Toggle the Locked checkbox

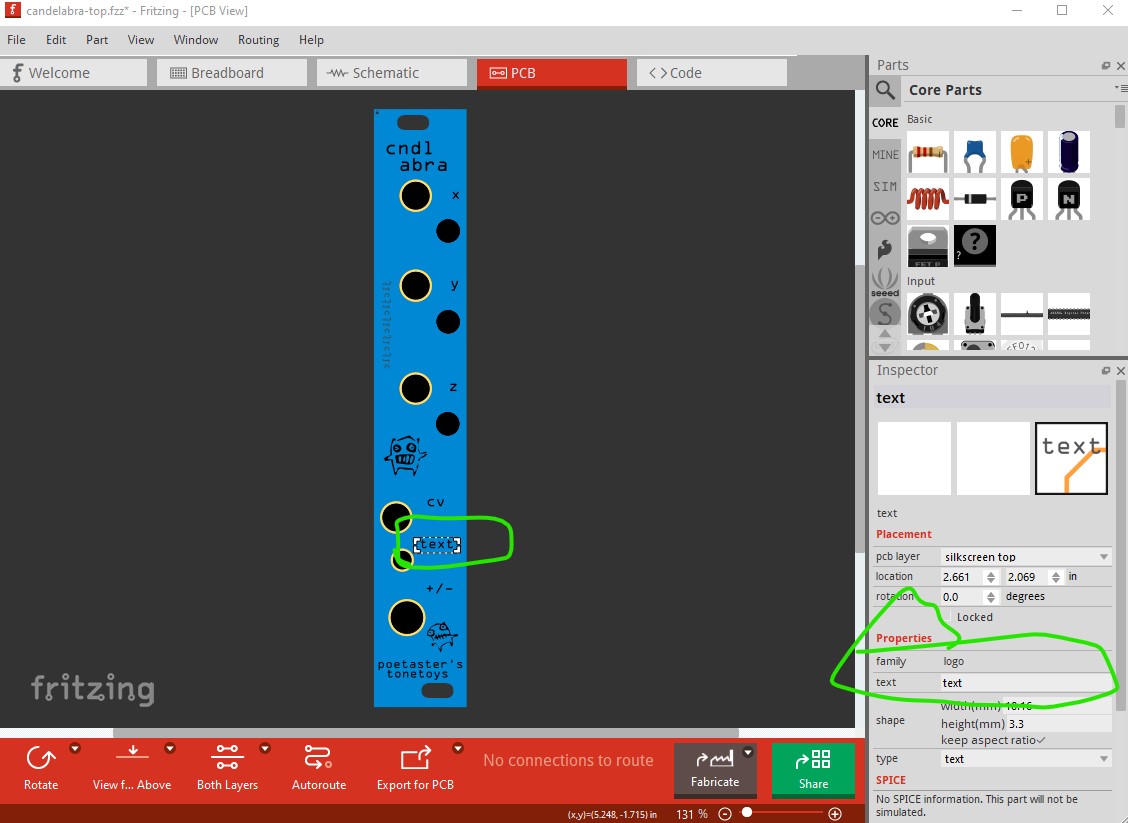coord(947,617)
